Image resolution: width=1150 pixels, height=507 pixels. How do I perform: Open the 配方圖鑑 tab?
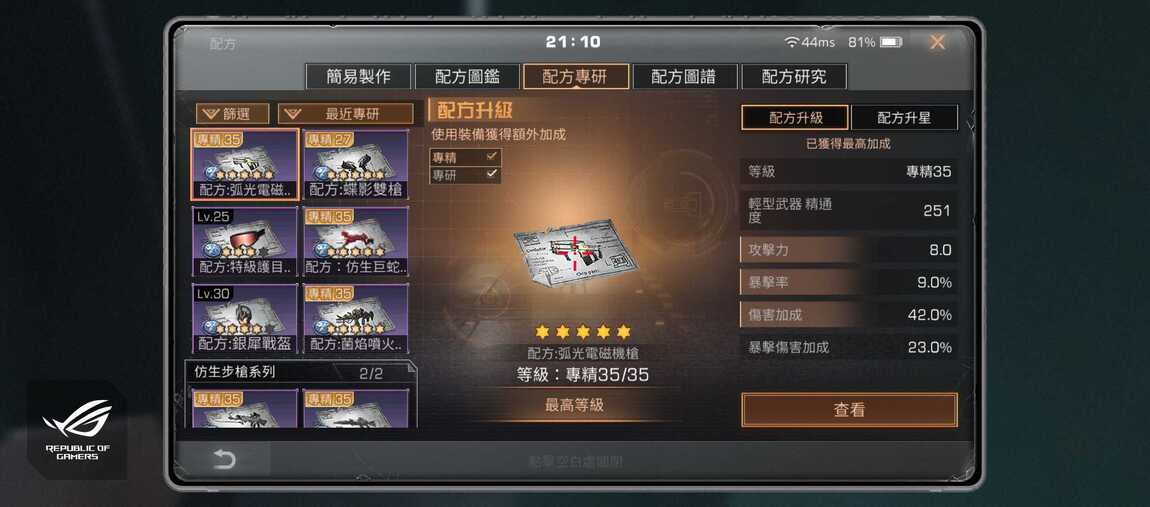pyautogui.click(x=467, y=76)
